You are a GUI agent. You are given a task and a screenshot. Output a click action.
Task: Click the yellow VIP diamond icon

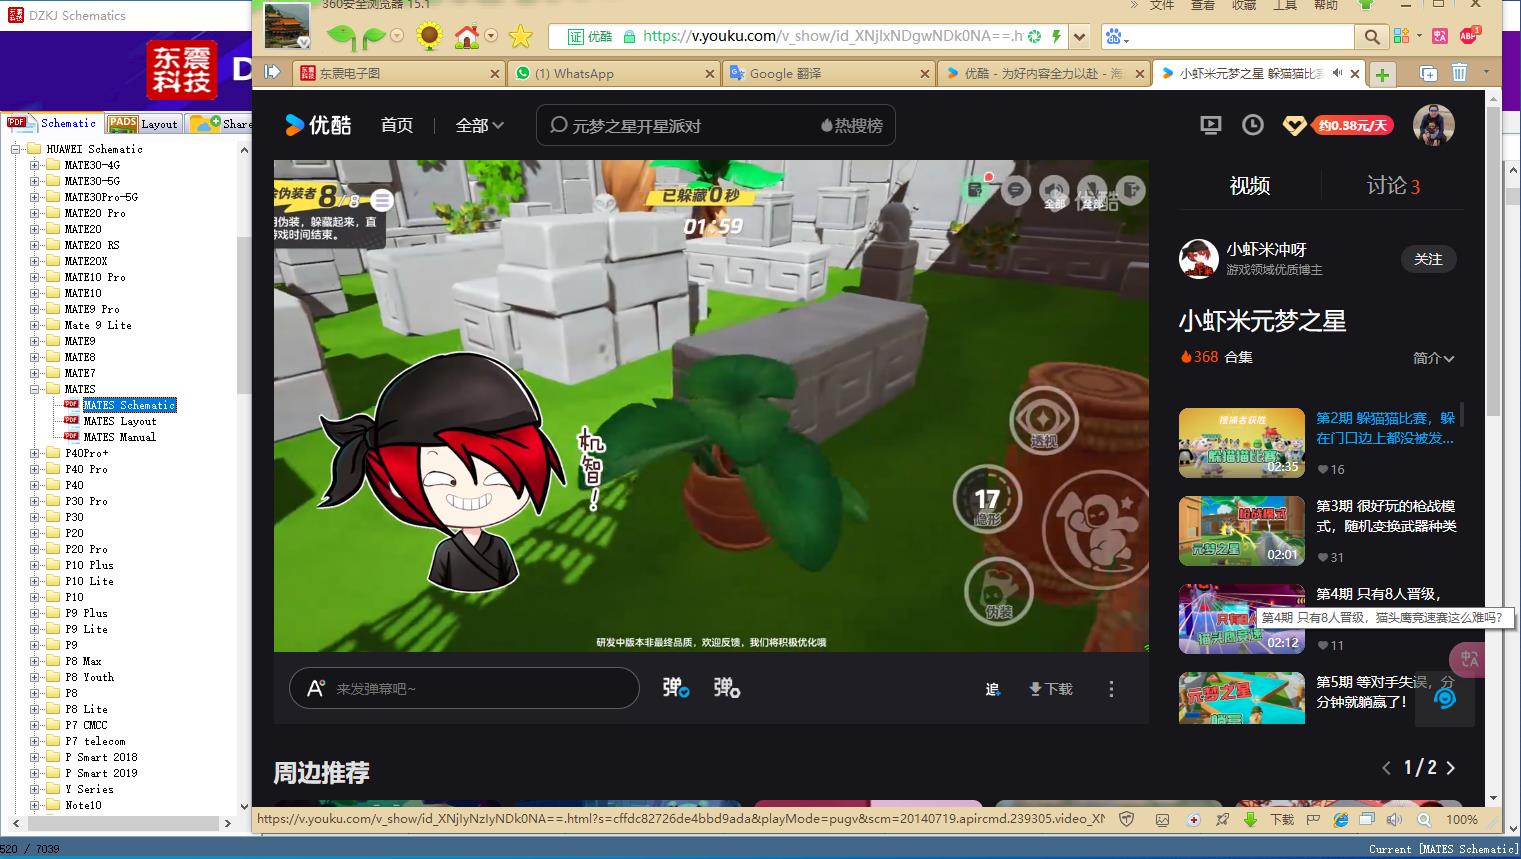pyautogui.click(x=1294, y=126)
